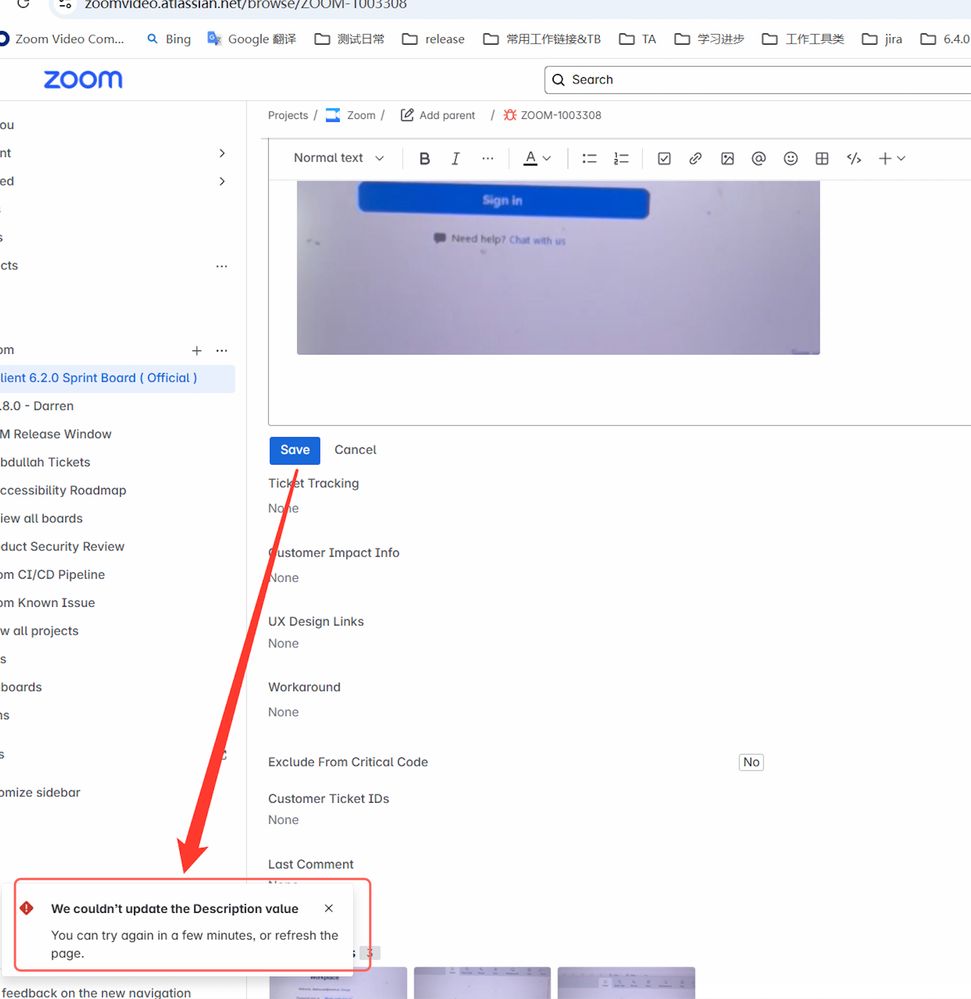Add a board with sidebar plus icon

click(196, 350)
